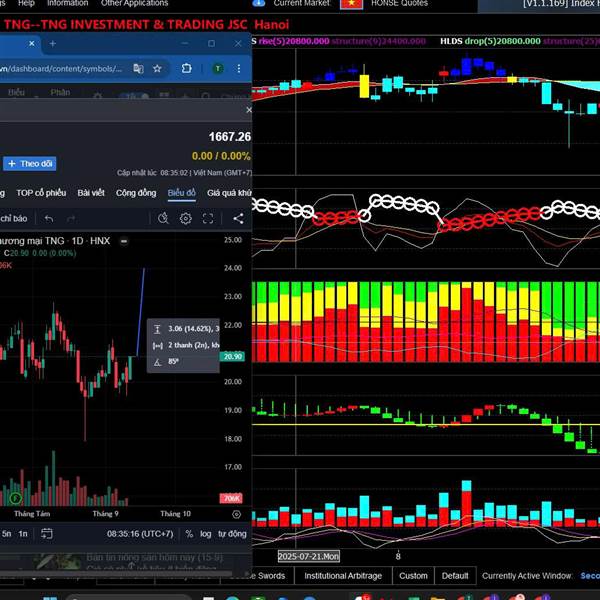Open the browser three-dot menu
600x600 pixels.
coord(239,68)
